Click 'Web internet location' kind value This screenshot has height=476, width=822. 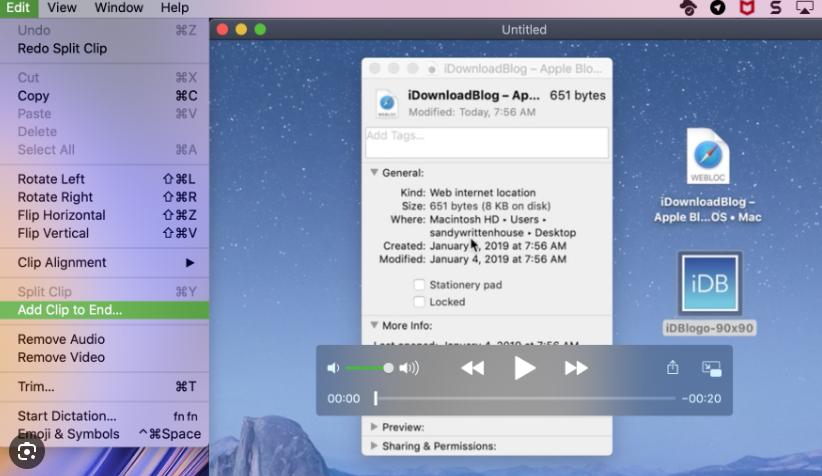483,192
